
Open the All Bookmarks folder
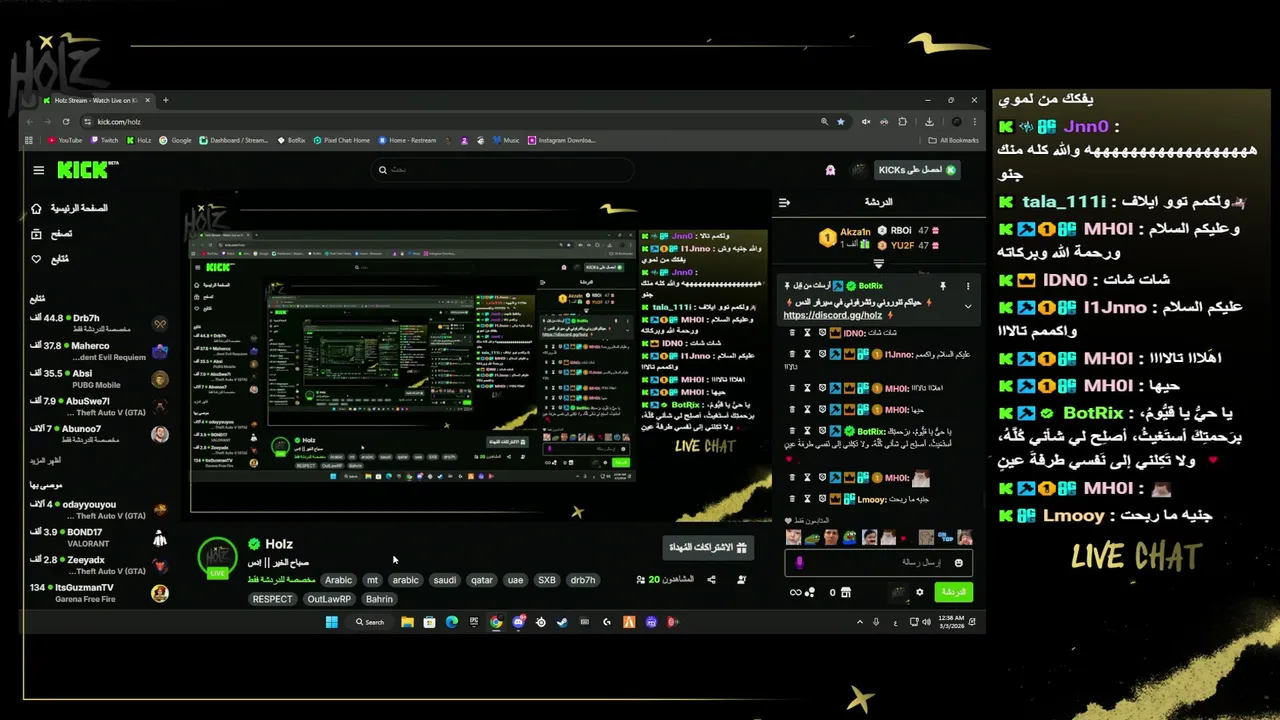point(953,140)
